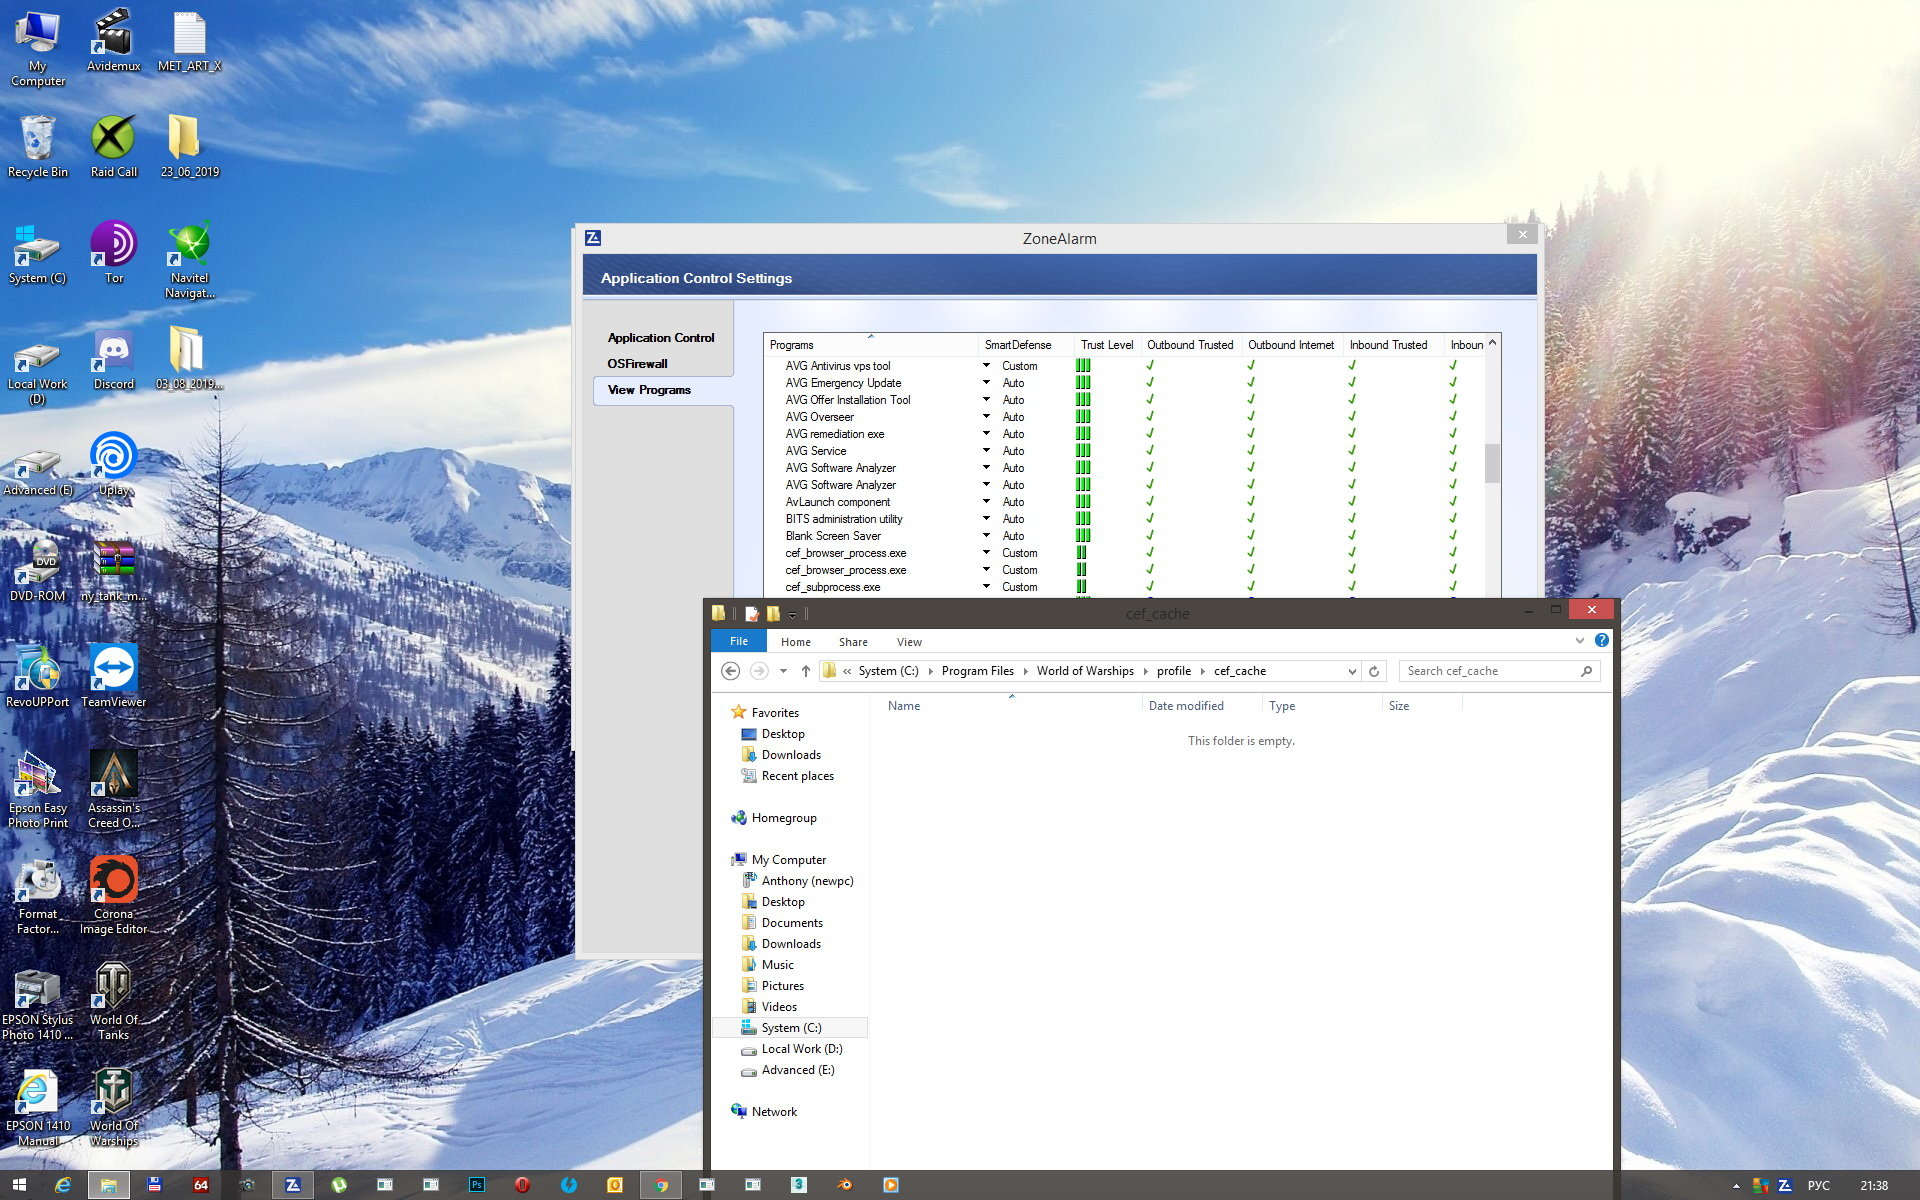1920x1200 pixels.
Task: Click the profile breadcrumb segment
Action: (1174, 671)
